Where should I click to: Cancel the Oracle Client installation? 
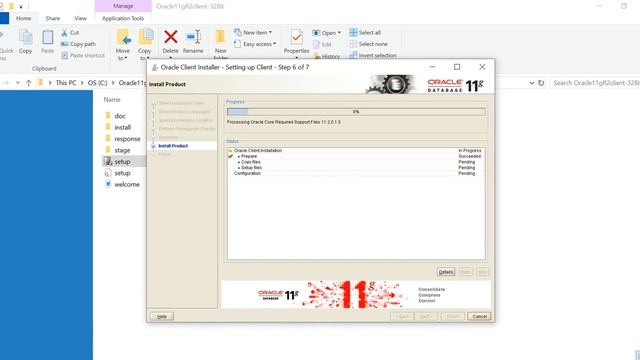479,316
